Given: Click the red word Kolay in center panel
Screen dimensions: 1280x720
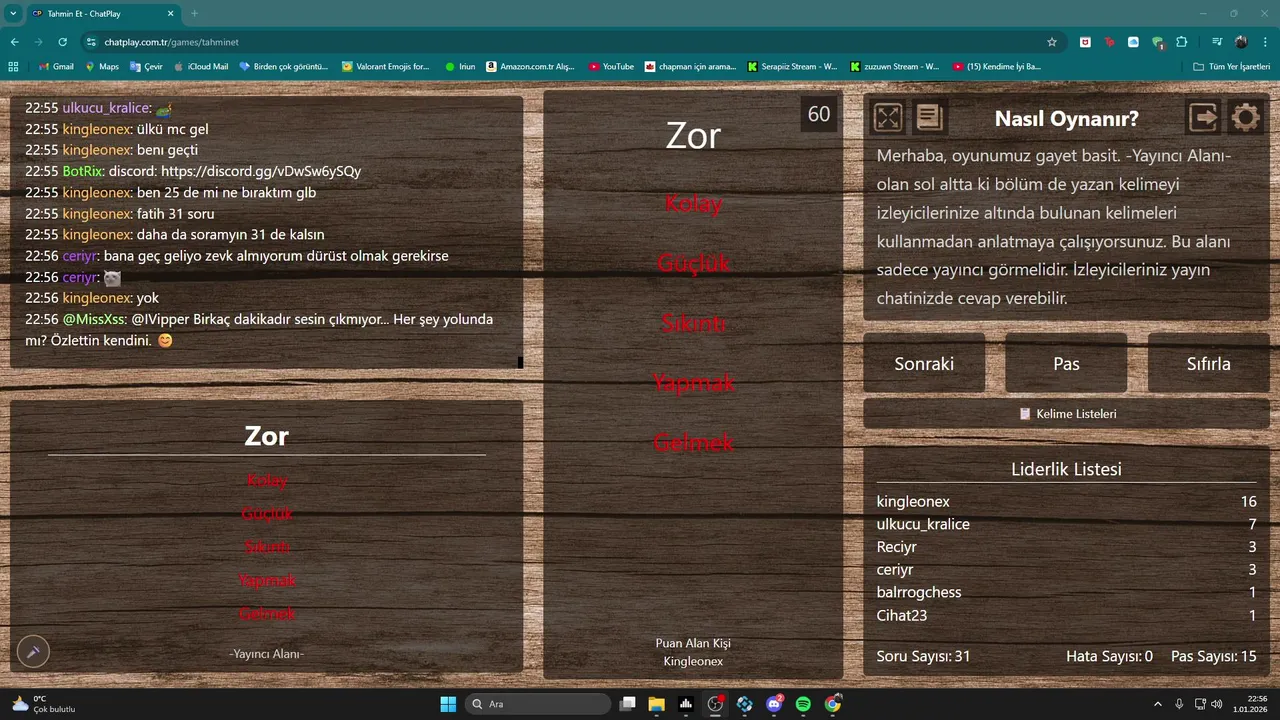Looking at the screenshot, I should click(x=693, y=204).
